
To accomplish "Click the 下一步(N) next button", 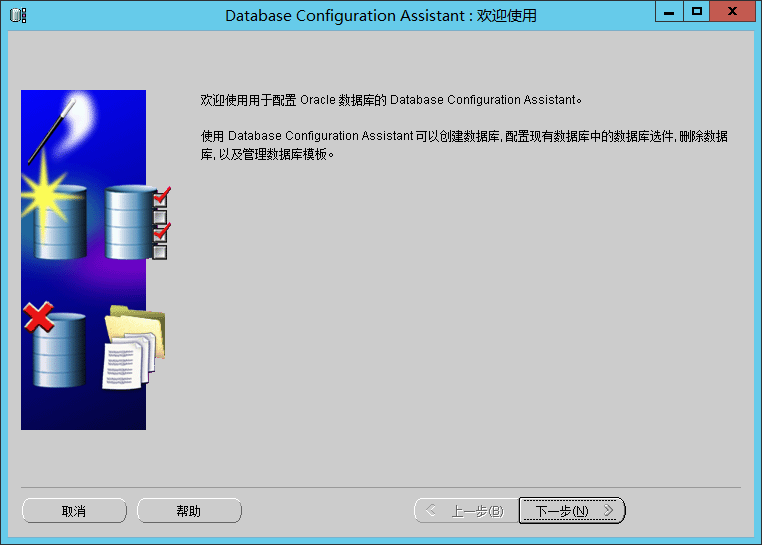I will click(572, 510).
